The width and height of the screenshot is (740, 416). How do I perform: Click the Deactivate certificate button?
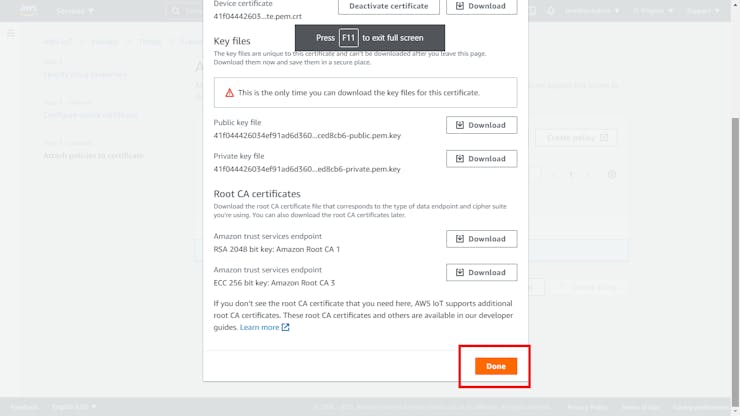tap(387, 6)
